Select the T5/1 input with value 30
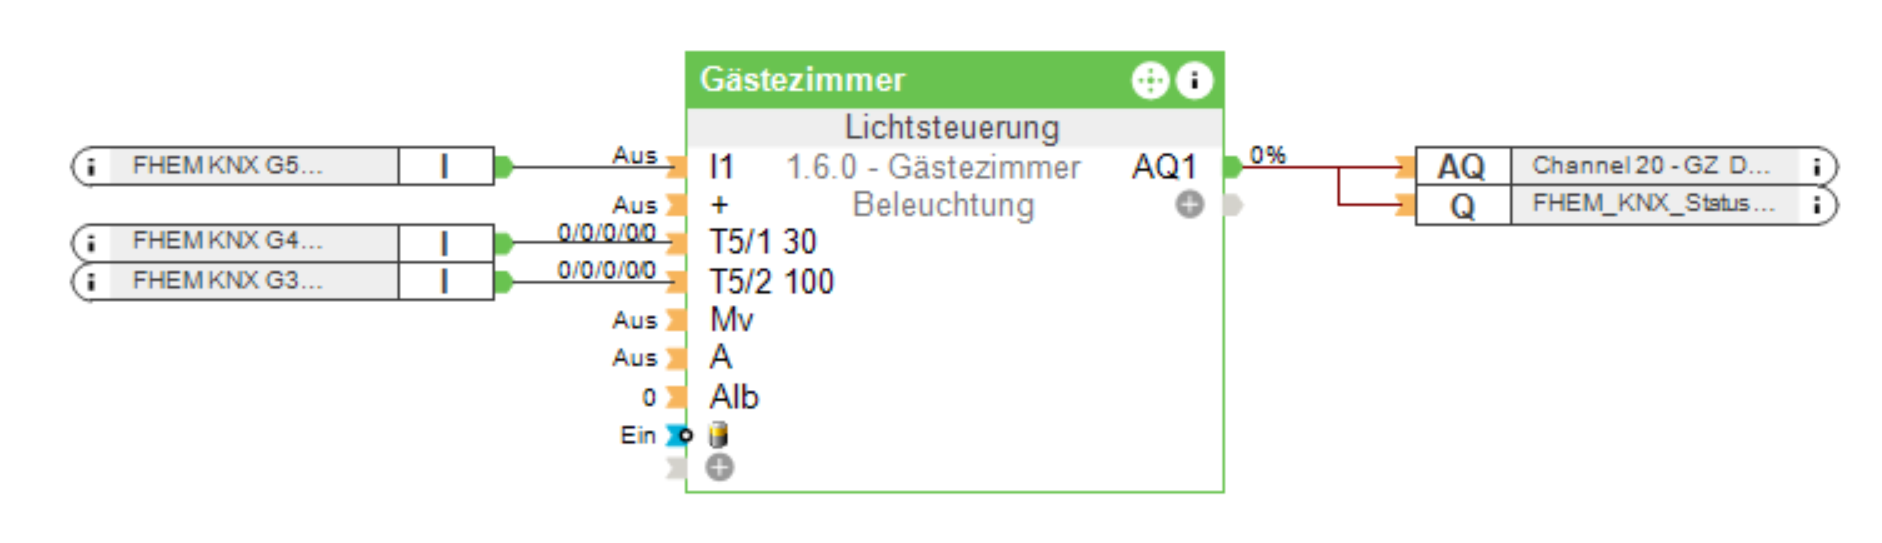The width and height of the screenshot is (1882, 543). (x=762, y=242)
